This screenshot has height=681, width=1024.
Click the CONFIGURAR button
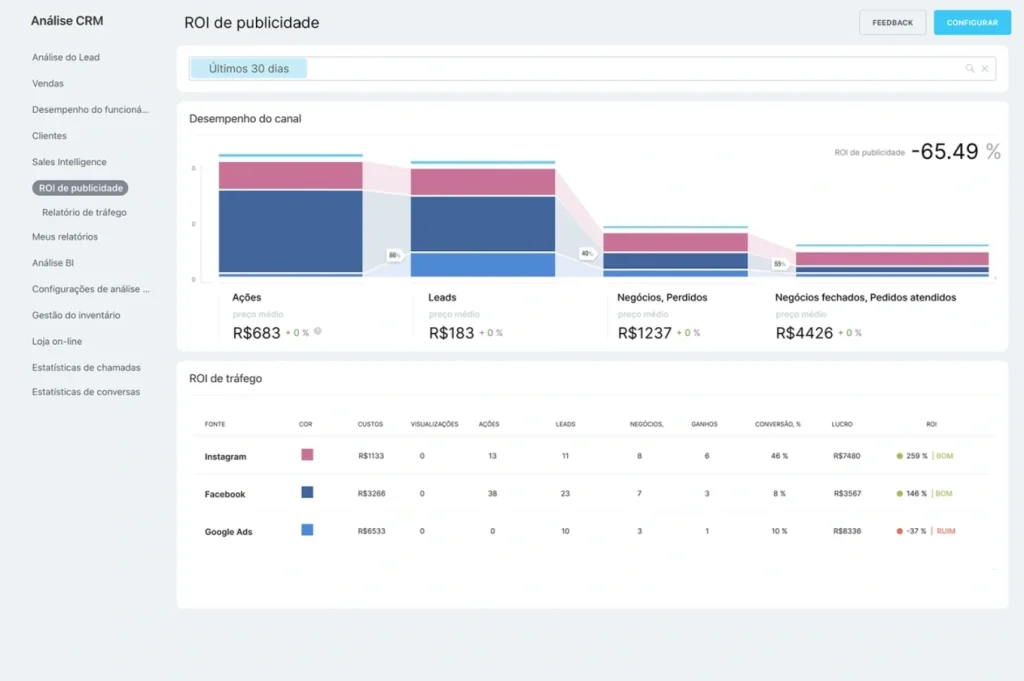click(971, 22)
